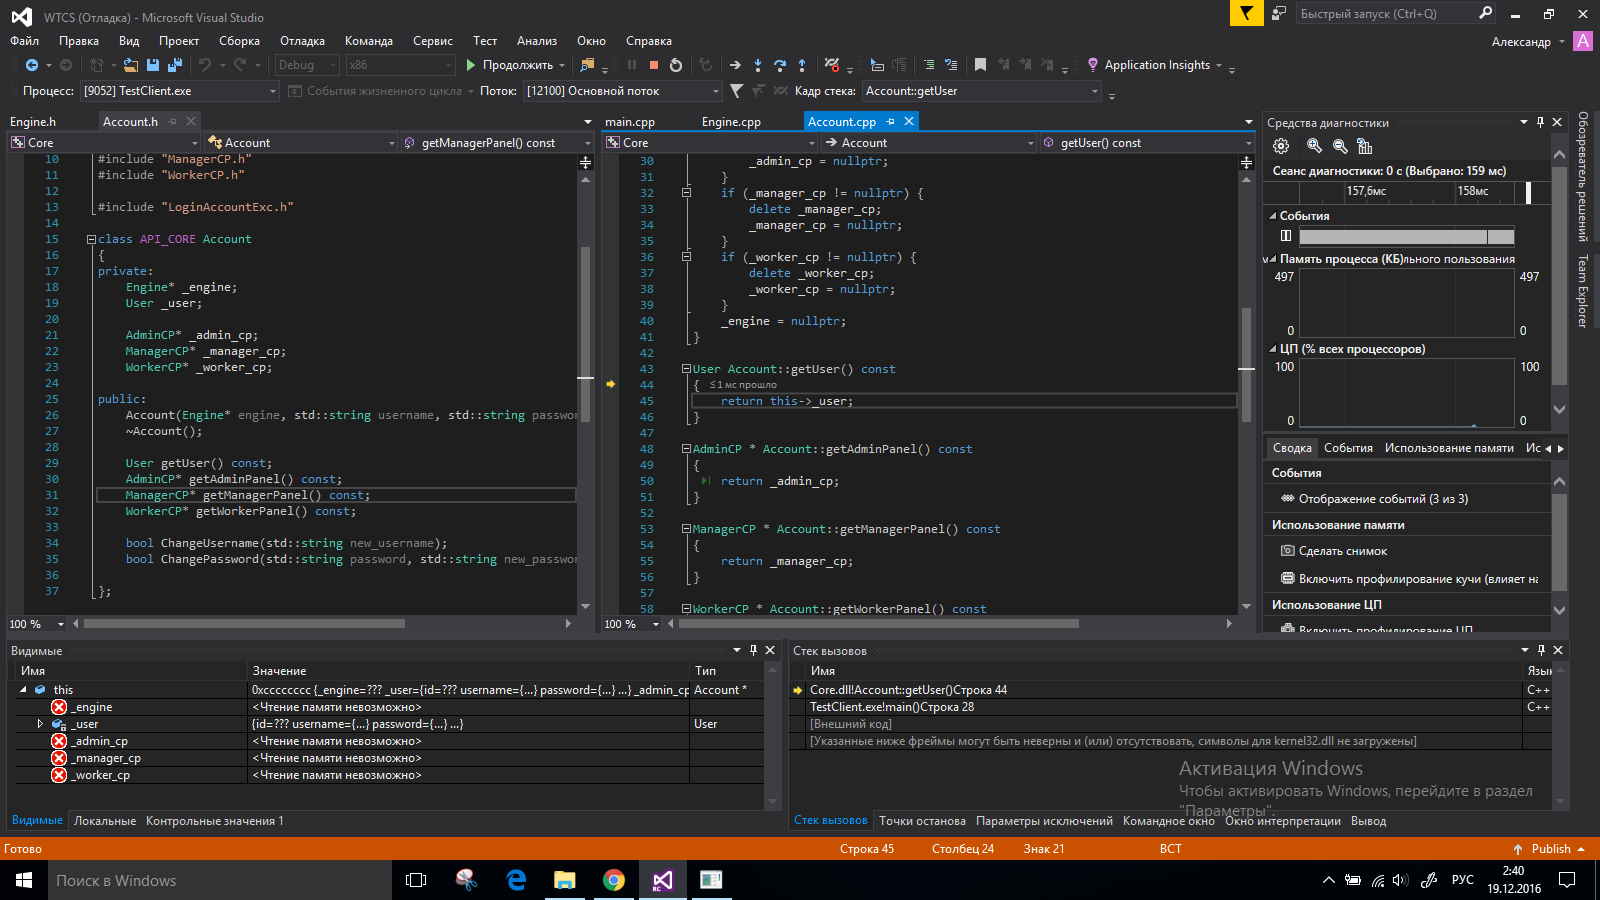1600x900 pixels.
Task: Click the Restart debugging icon
Action: (676, 65)
